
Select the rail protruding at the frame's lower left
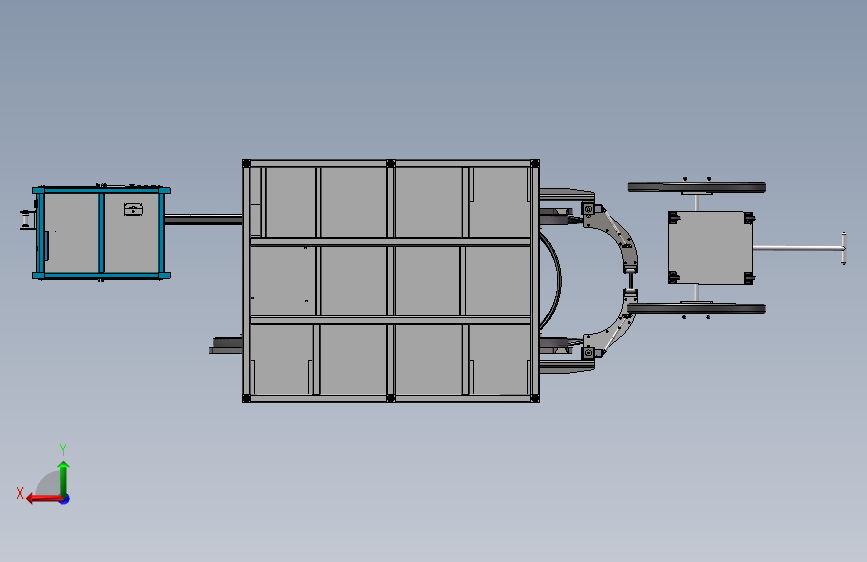coord(226,346)
